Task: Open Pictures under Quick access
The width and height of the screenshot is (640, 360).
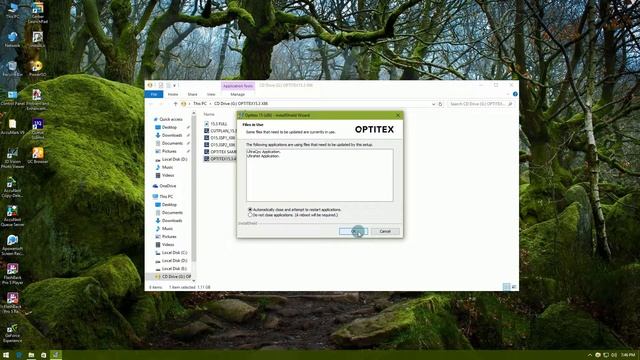Action: point(169,151)
